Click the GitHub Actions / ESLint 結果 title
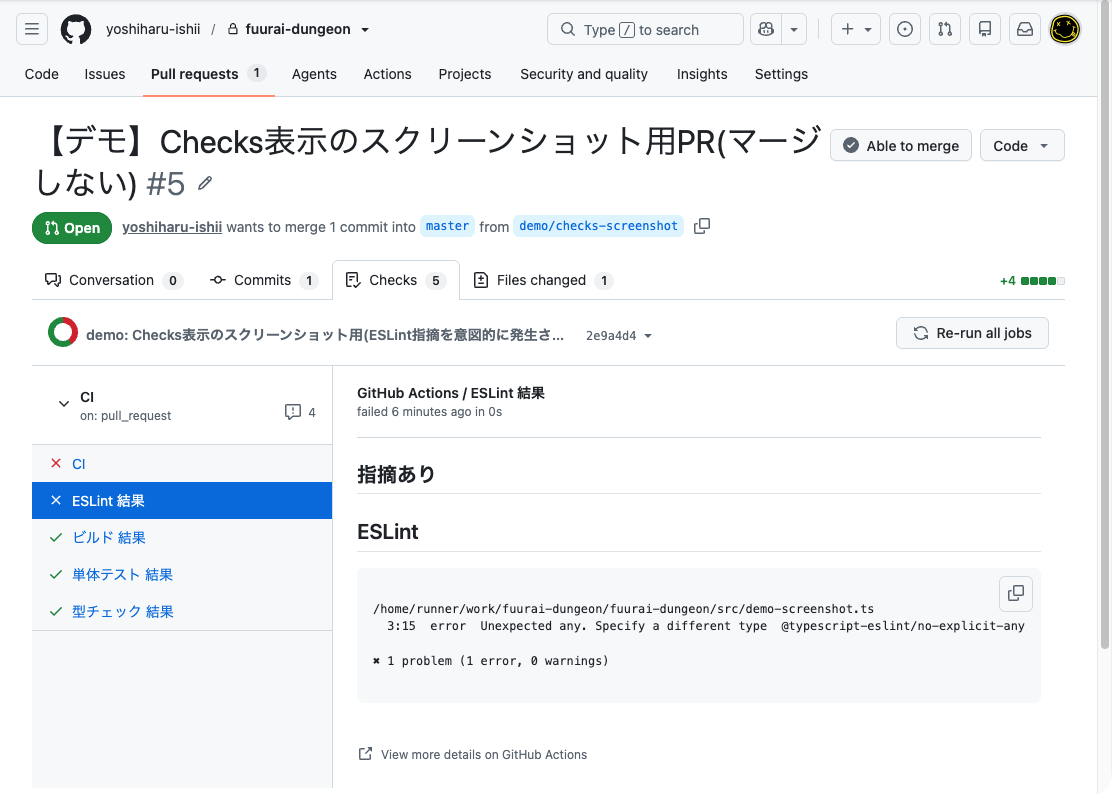The height and width of the screenshot is (795, 1112). pos(451,393)
